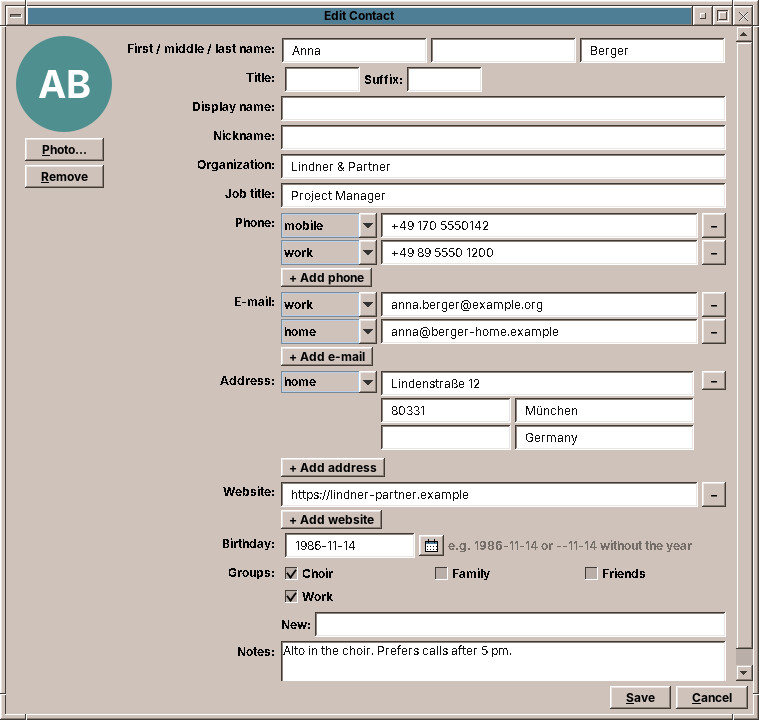Click the + Add website button
The height and width of the screenshot is (720, 759).
[x=332, y=520]
